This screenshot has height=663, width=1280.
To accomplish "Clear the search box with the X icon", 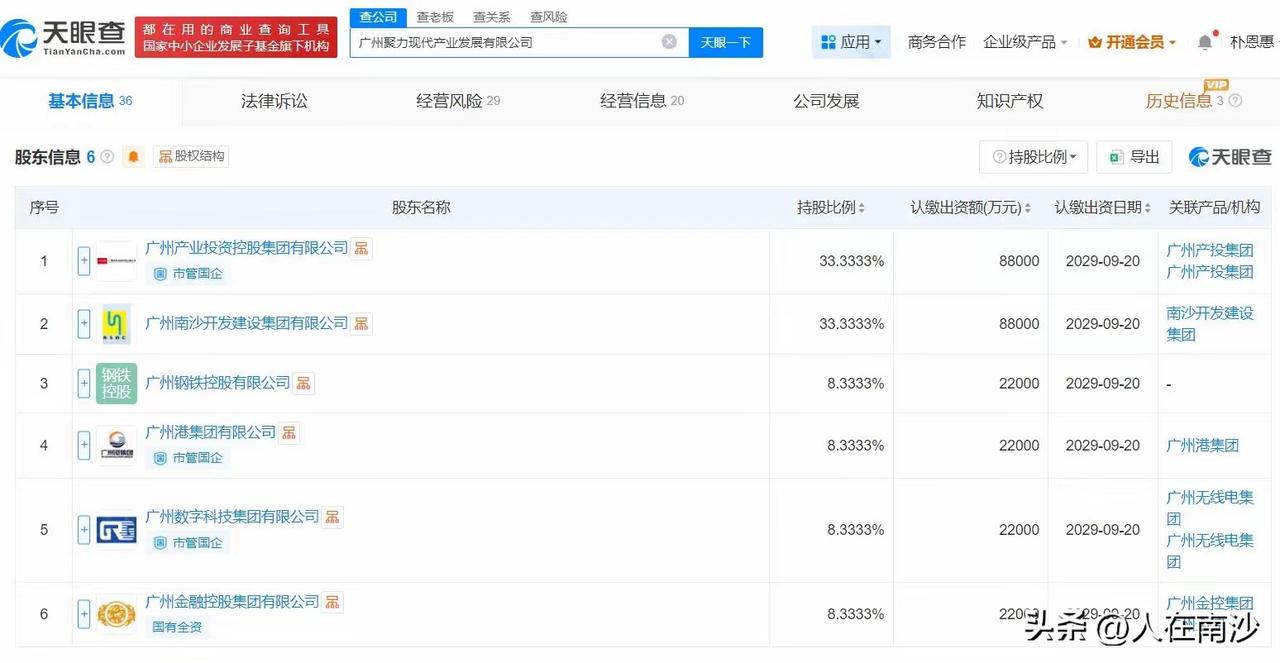I will tap(669, 42).
